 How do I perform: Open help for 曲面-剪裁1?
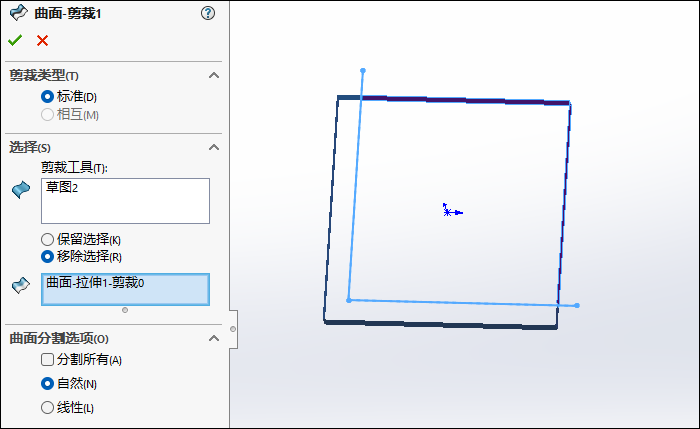(x=208, y=13)
